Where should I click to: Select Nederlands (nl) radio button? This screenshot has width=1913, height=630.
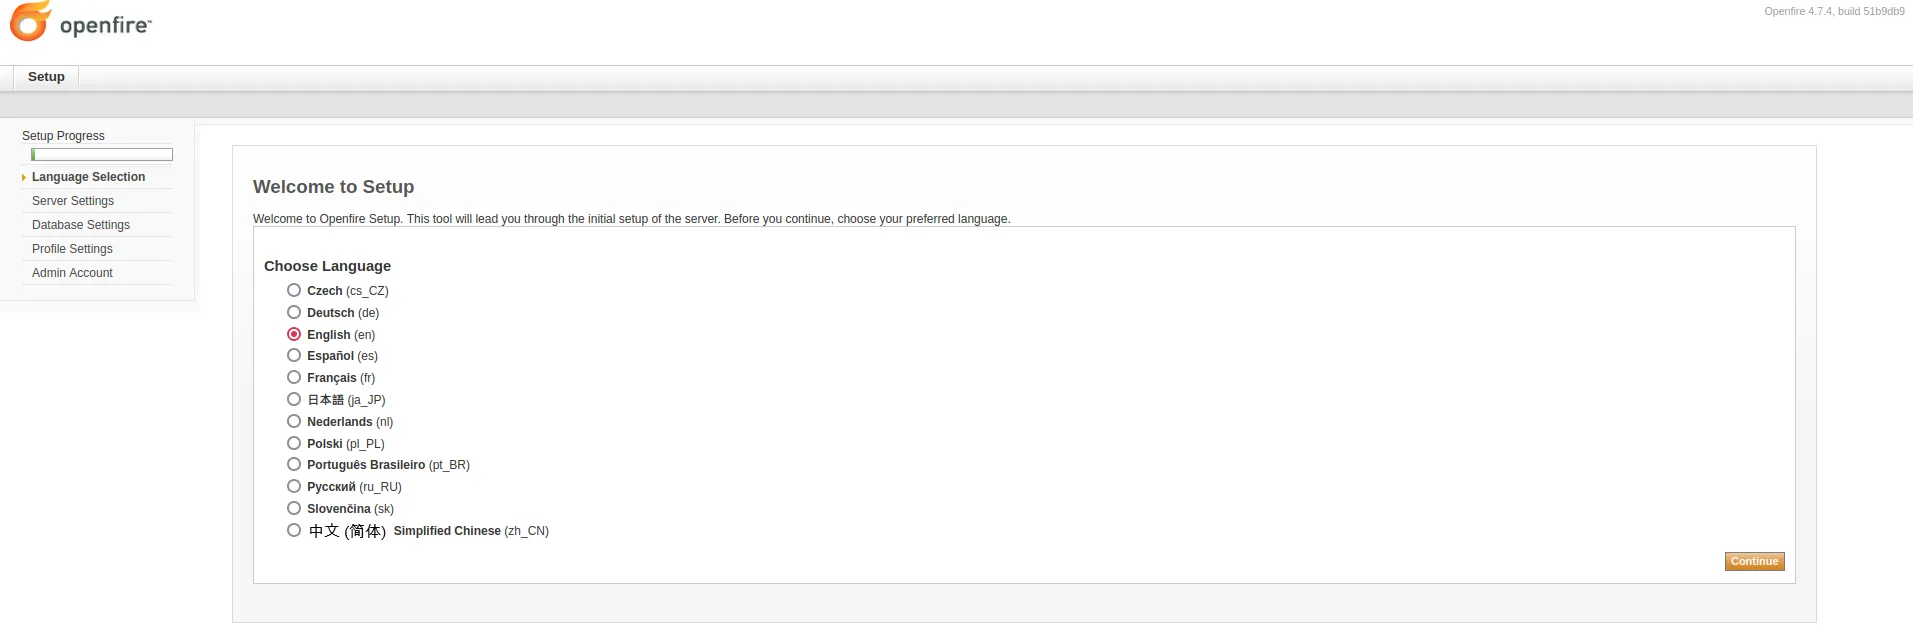click(294, 421)
